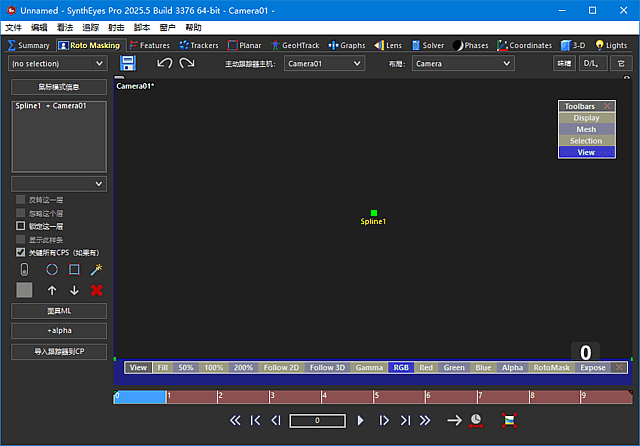
Task: Open the 文件 menu
Action: (13, 28)
